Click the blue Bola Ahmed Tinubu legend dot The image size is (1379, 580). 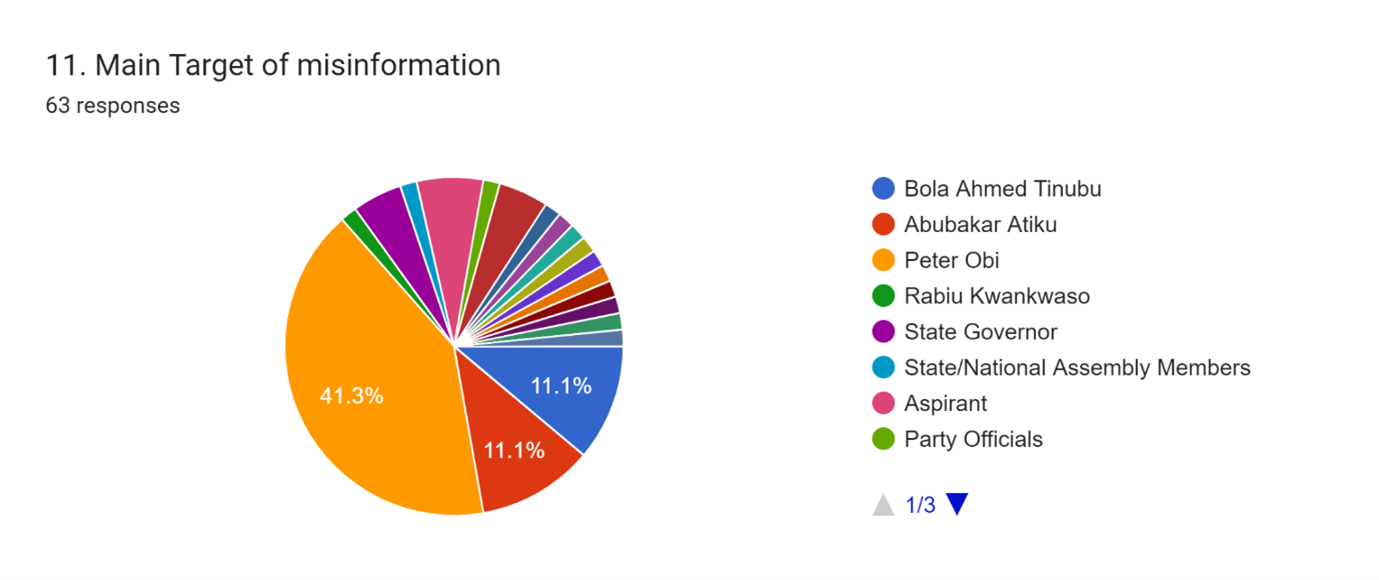pos(883,189)
